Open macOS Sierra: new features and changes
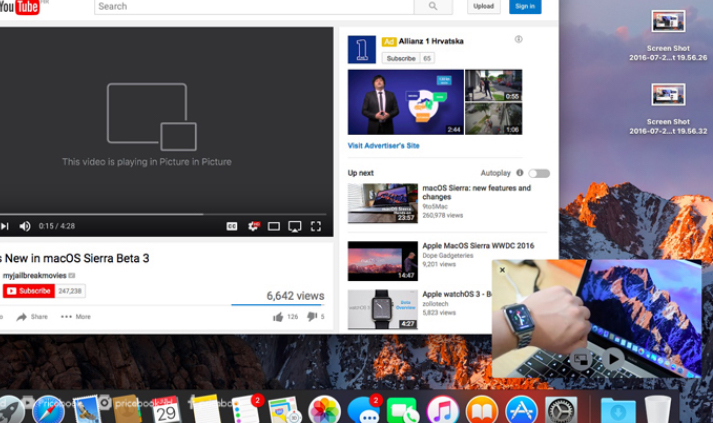 tap(476, 192)
